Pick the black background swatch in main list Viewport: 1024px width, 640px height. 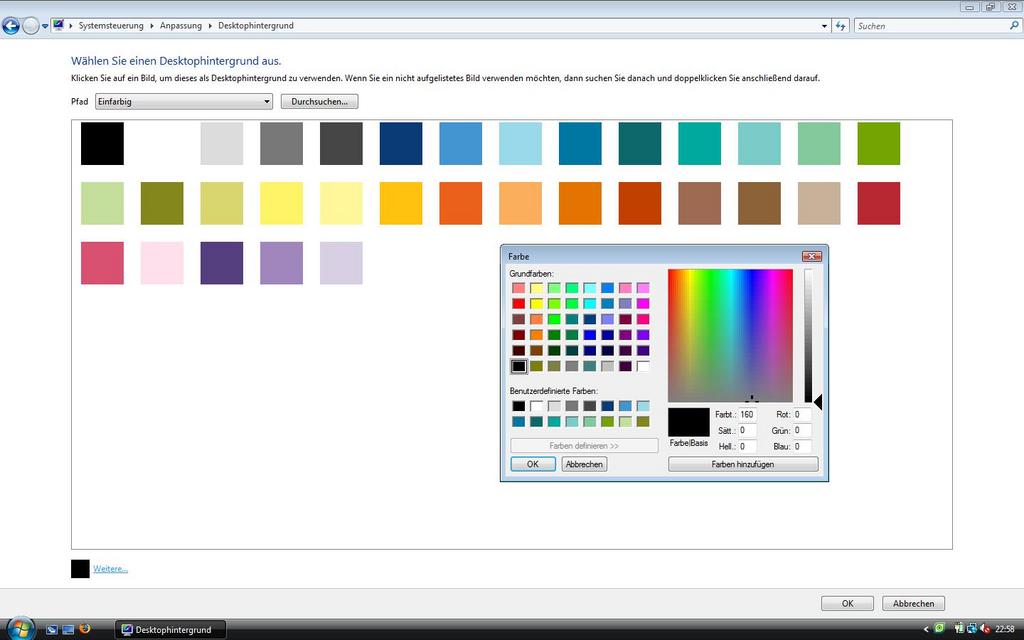103,144
